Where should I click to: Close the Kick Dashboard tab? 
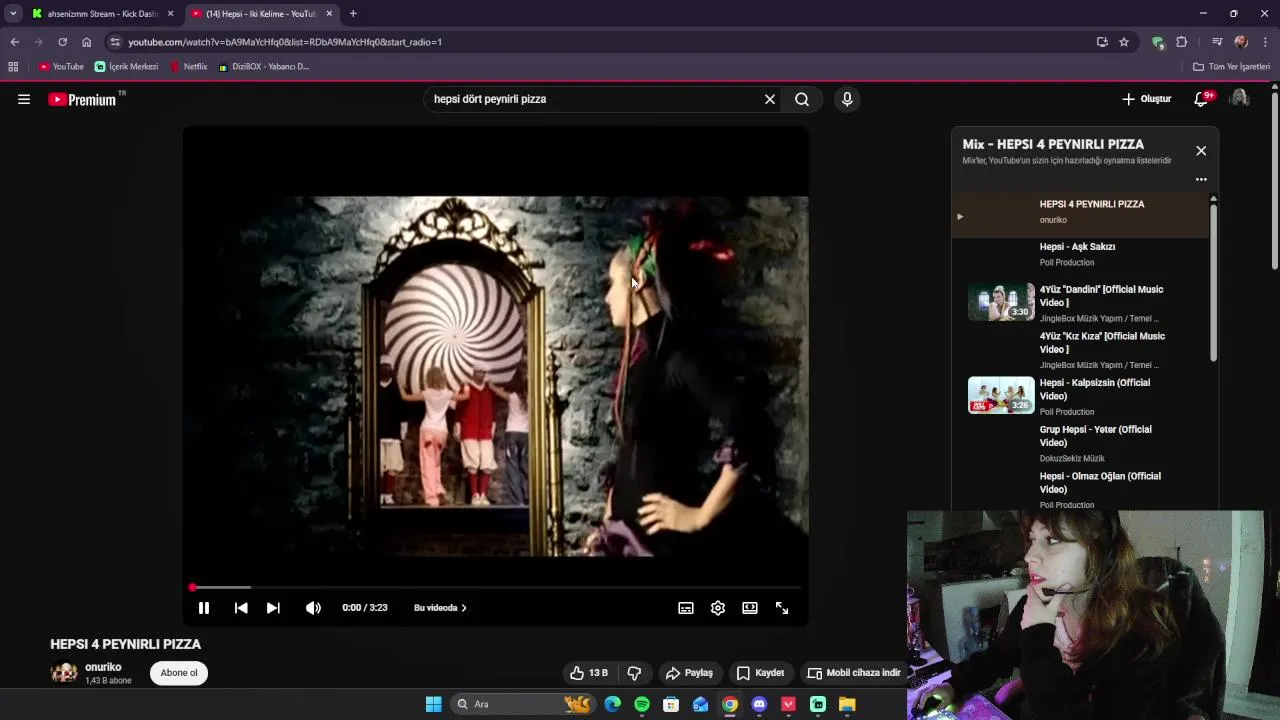click(171, 14)
